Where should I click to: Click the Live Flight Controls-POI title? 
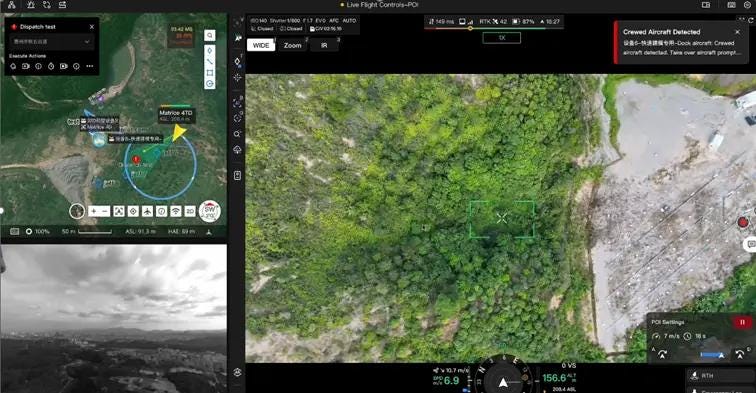click(x=382, y=5)
